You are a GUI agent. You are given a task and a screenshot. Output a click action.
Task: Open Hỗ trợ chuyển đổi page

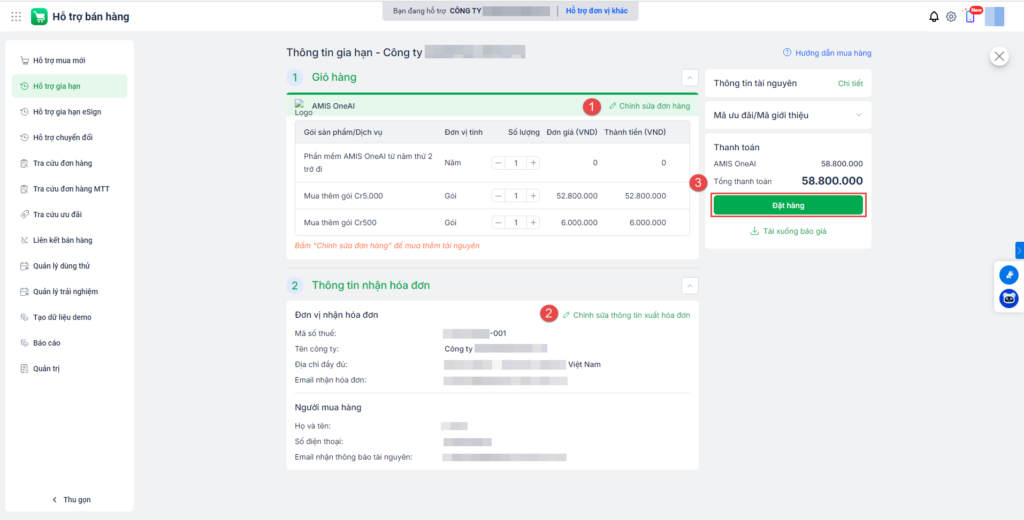[x=69, y=138]
